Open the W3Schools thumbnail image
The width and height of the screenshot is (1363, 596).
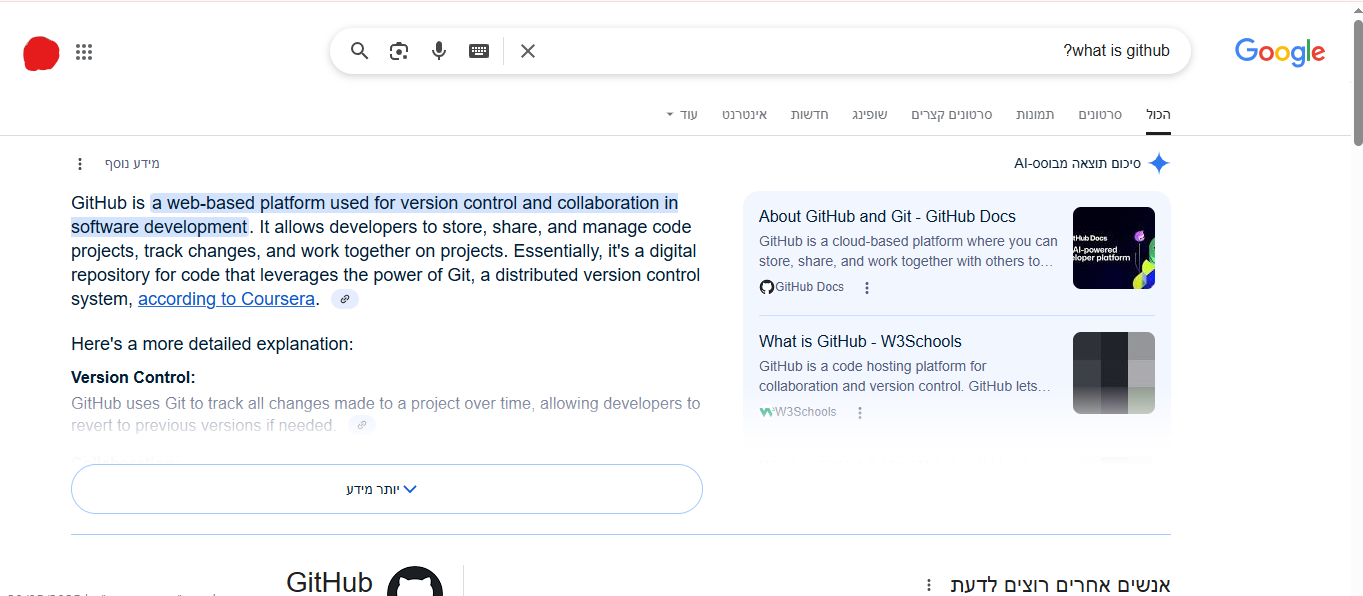pos(1114,373)
